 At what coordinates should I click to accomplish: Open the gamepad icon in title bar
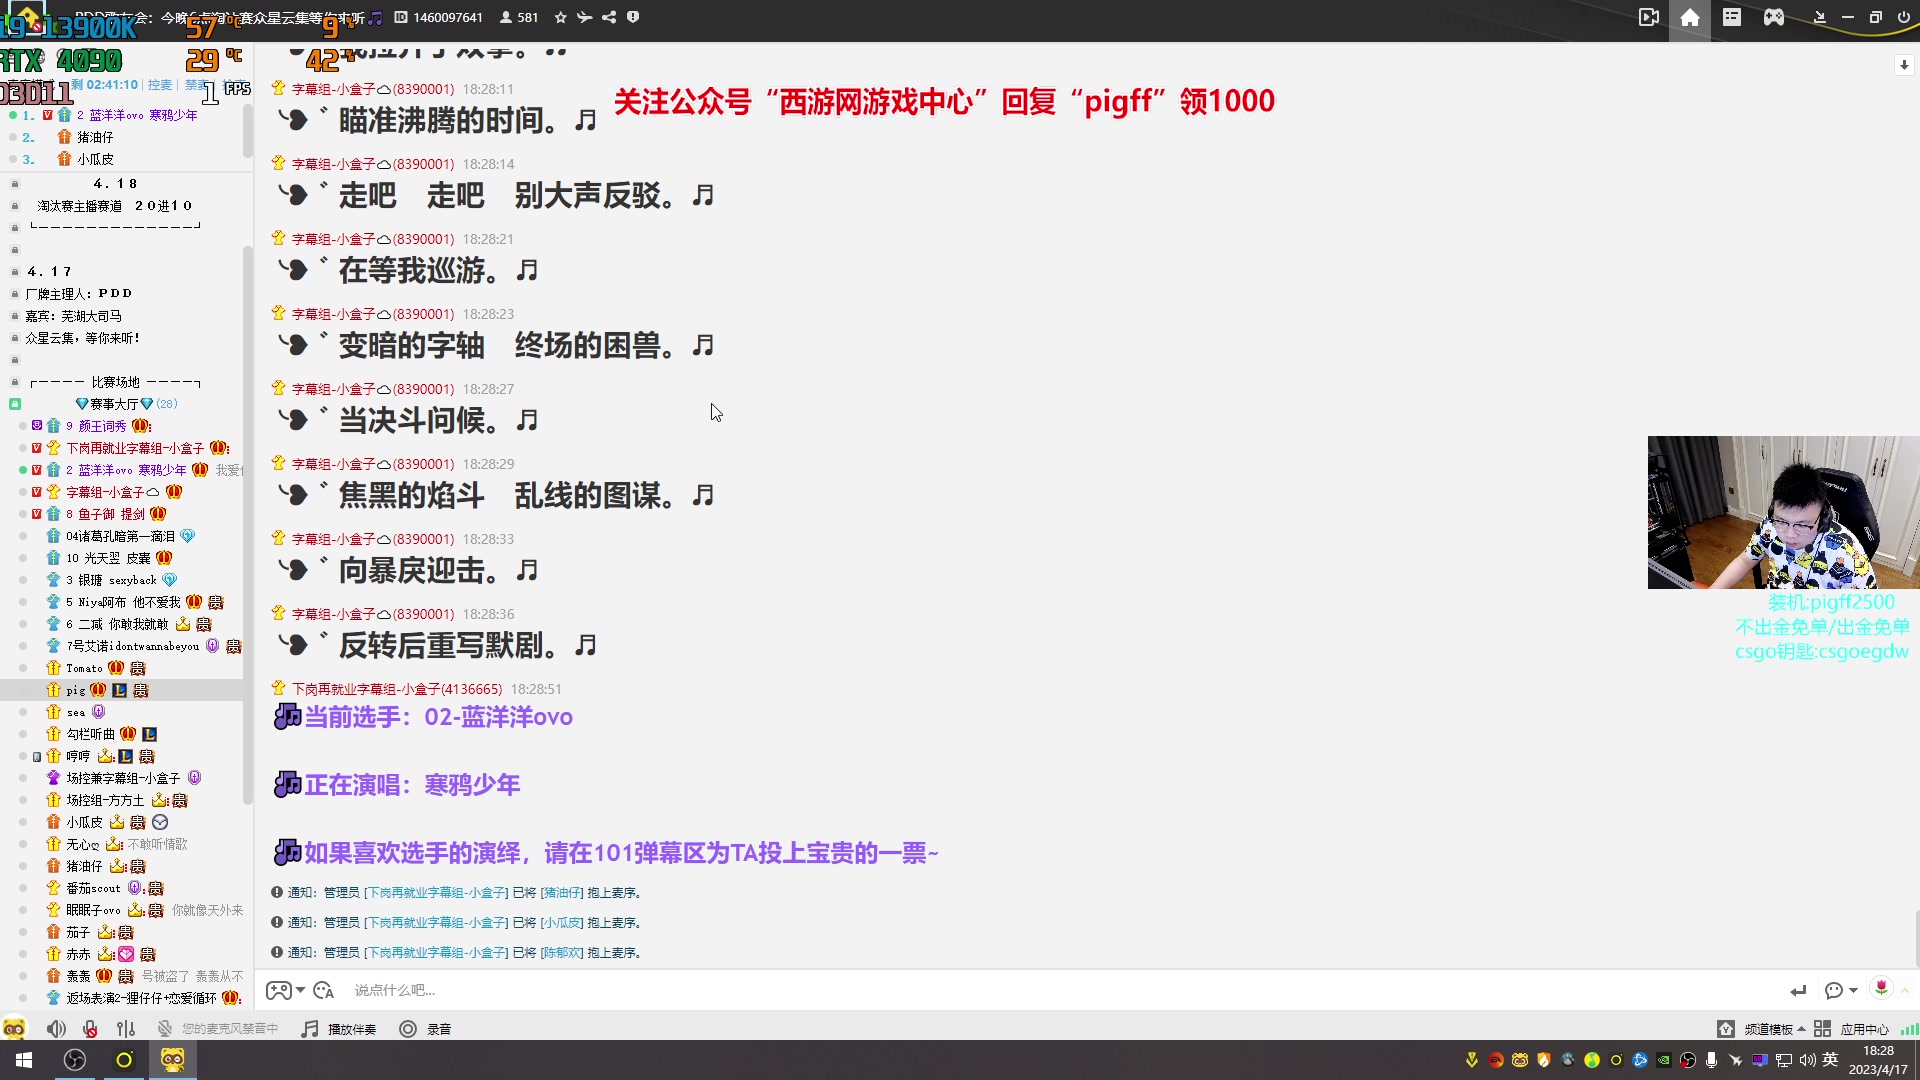pyautogui.click(x=1774, y=17)
